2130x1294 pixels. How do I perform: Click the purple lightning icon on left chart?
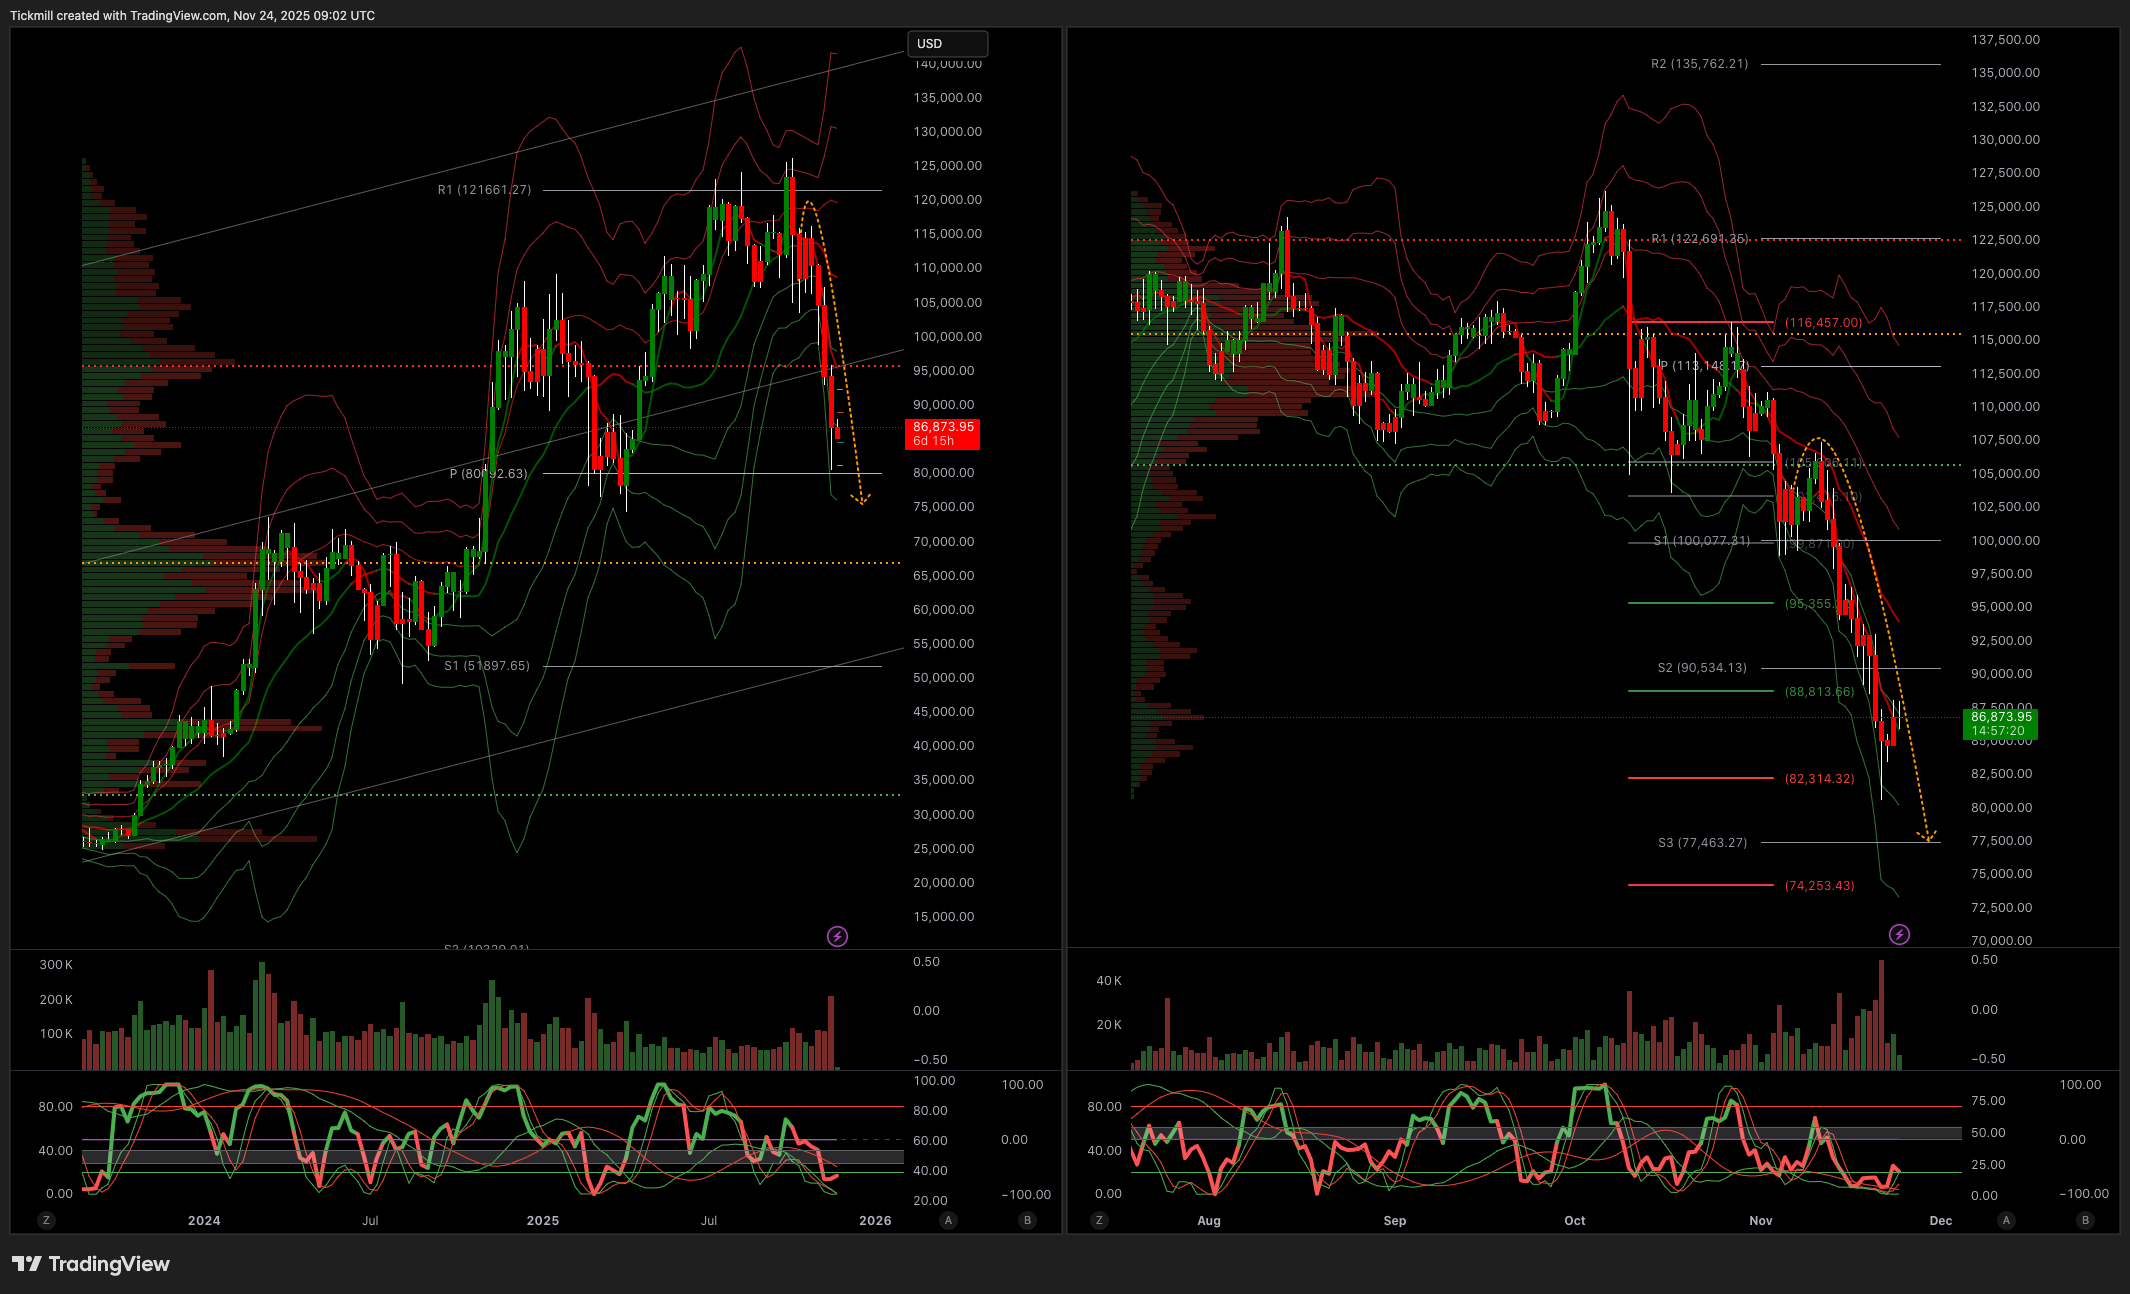click(838, 936)
